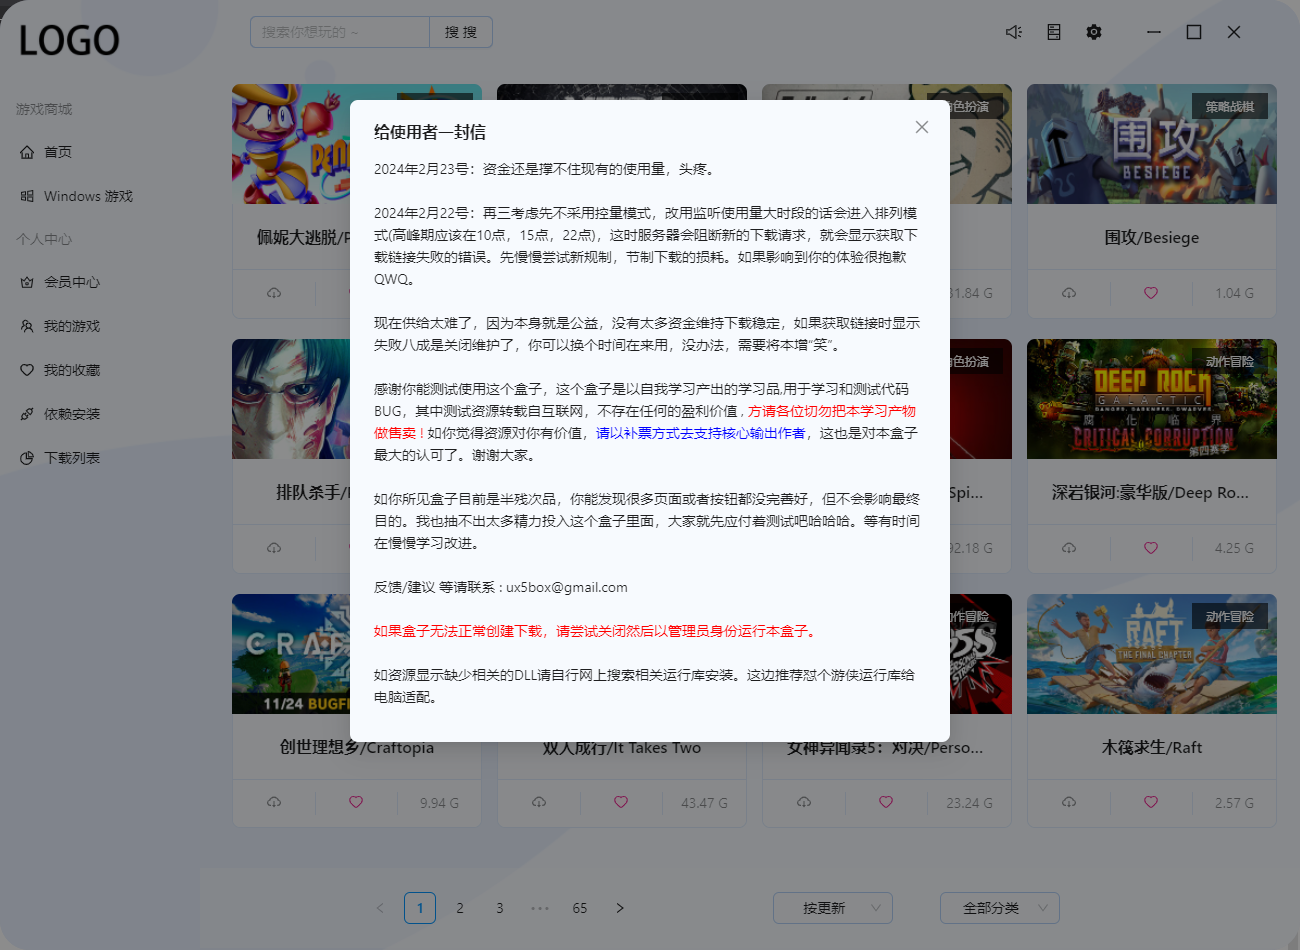
Task: Click the download cloud icon for 女神异闻录5 card
Action: coord(804,802)
